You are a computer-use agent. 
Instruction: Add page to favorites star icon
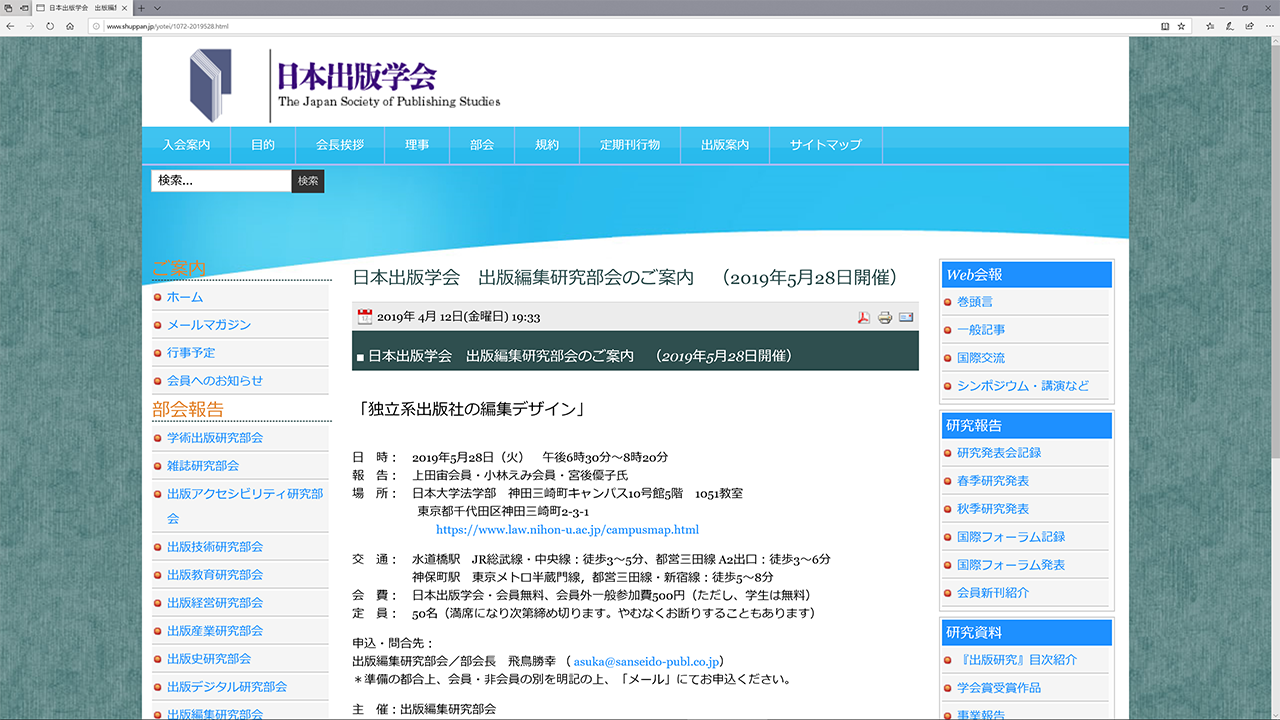1181,26
